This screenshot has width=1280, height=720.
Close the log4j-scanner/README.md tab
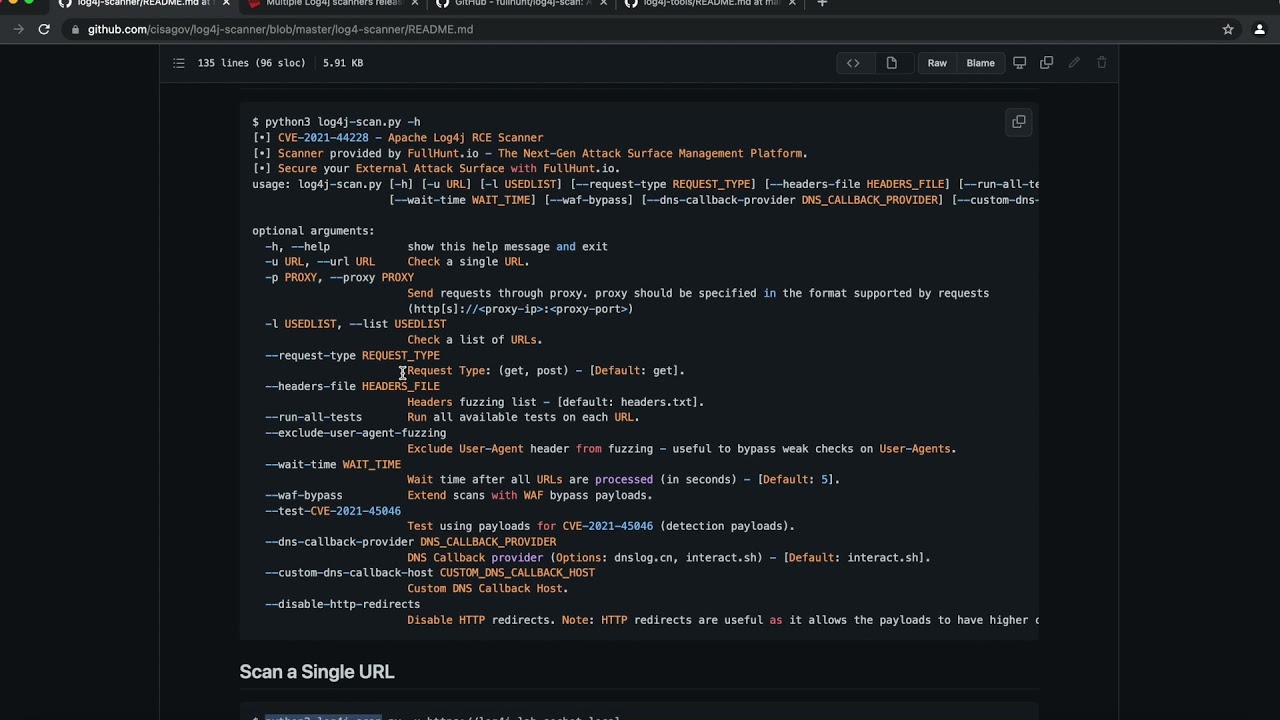pyautogui.click(x=226, y=3)
